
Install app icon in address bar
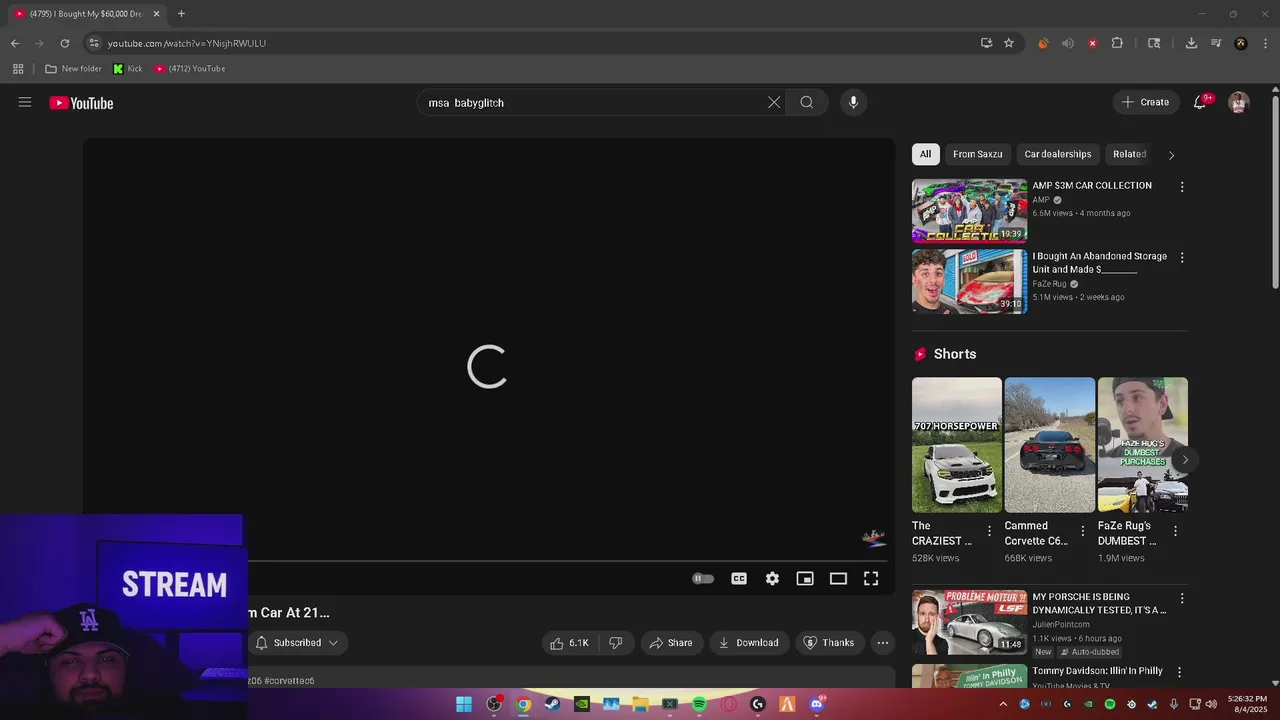987,43
